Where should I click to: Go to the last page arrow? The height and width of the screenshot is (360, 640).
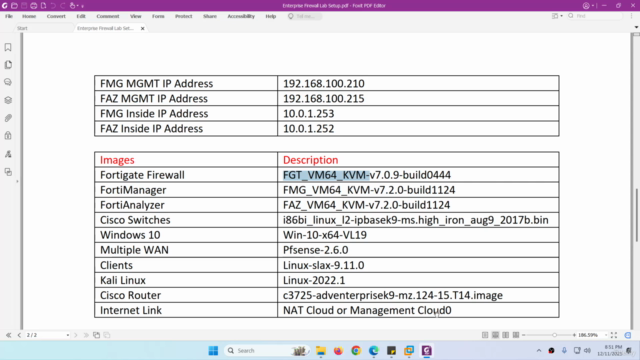pos(86,335)
